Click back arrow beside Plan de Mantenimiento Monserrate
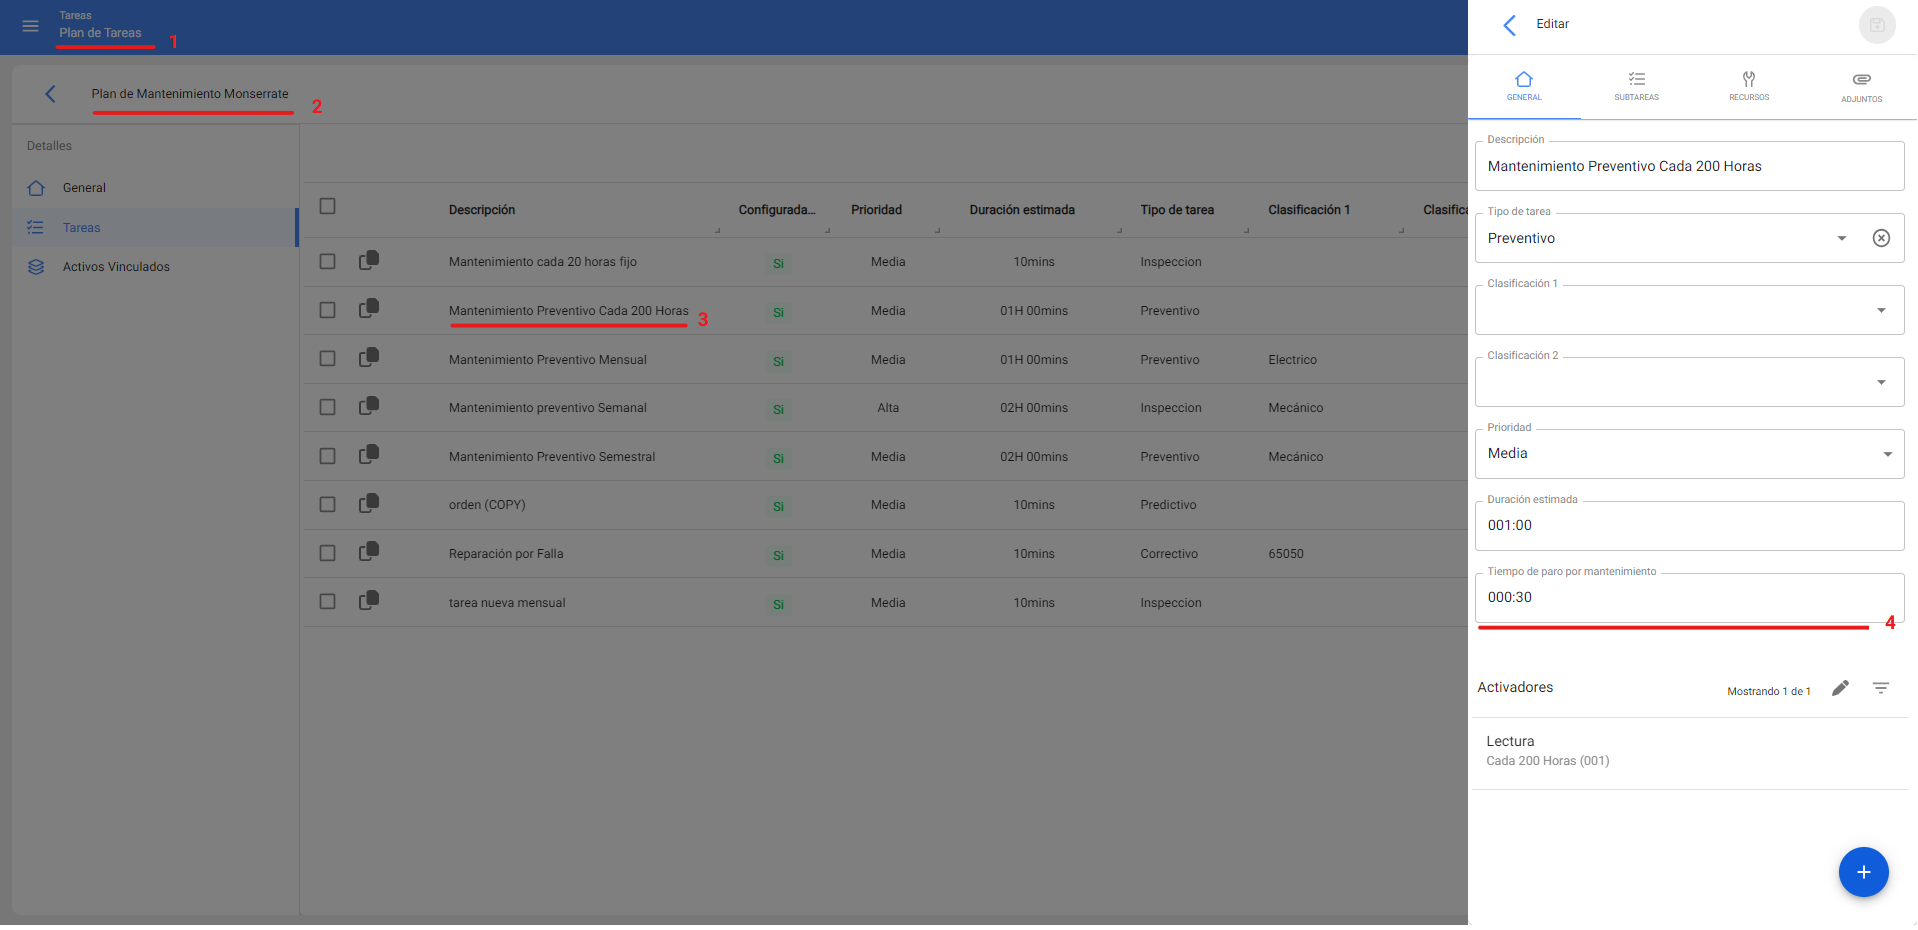The width and height of the screenshot is (1918, 930). (50, 94)
